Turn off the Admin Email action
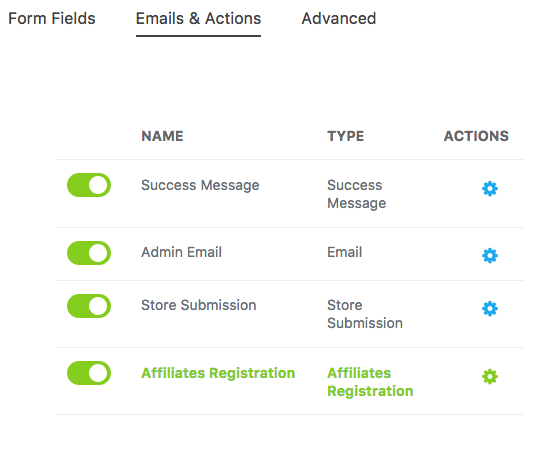The height and width of the screenshot is (449, 556). (89, 253)
